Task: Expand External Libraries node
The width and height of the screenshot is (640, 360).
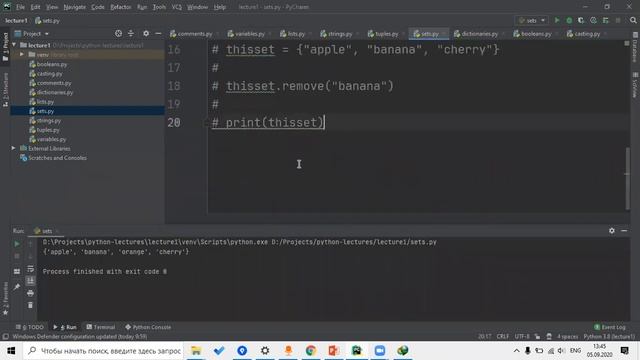Action: point(14,148)
